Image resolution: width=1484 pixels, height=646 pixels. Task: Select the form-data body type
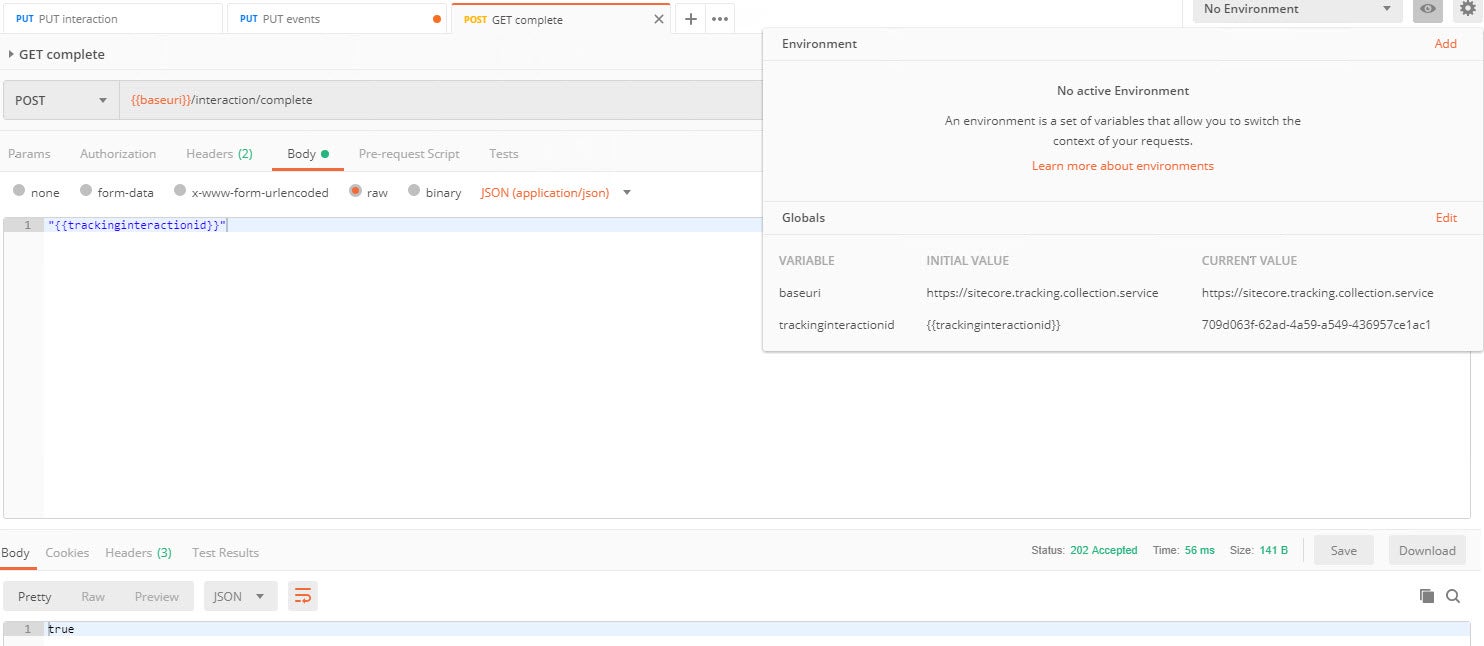[x=87, y=191]
